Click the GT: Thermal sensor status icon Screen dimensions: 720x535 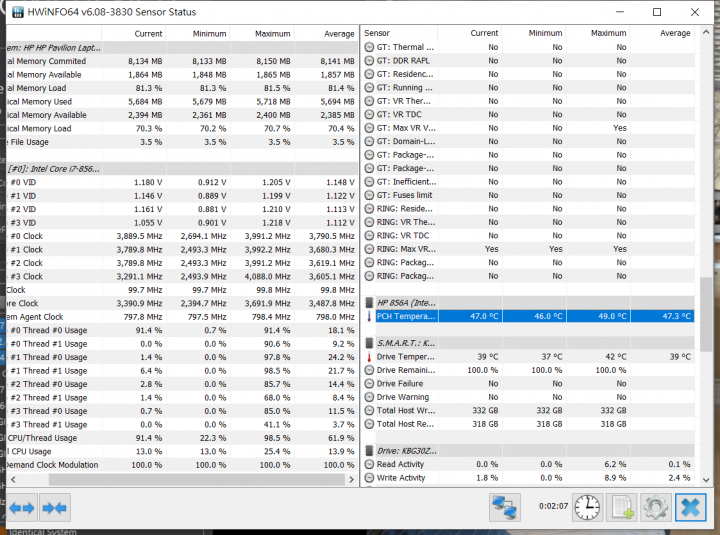[369, 47]
